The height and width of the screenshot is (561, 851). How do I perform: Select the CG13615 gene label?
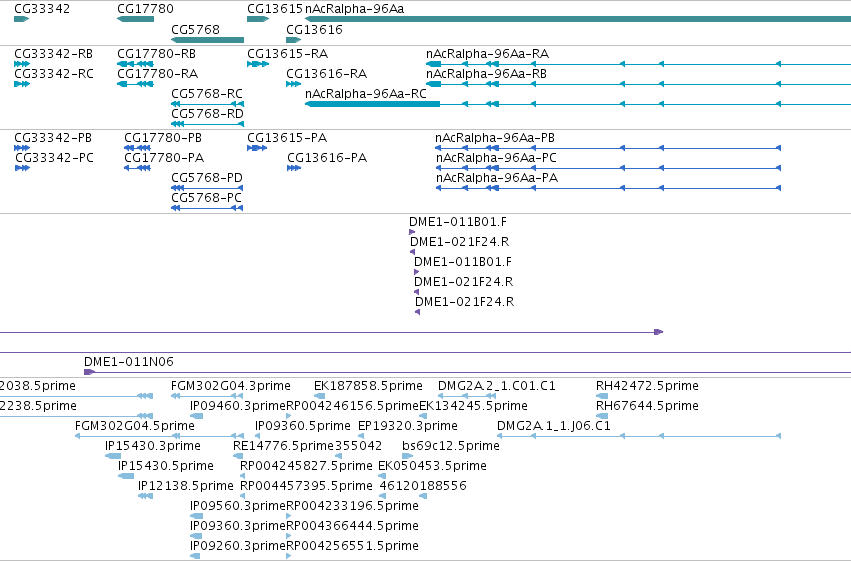(x=275, y=9)
